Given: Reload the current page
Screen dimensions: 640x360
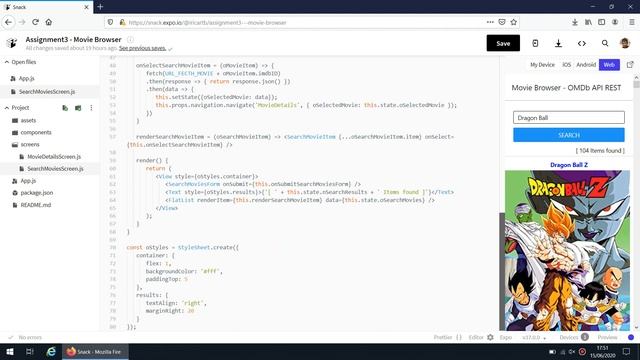Looking at the screenshot, I should tap(36, 22).
